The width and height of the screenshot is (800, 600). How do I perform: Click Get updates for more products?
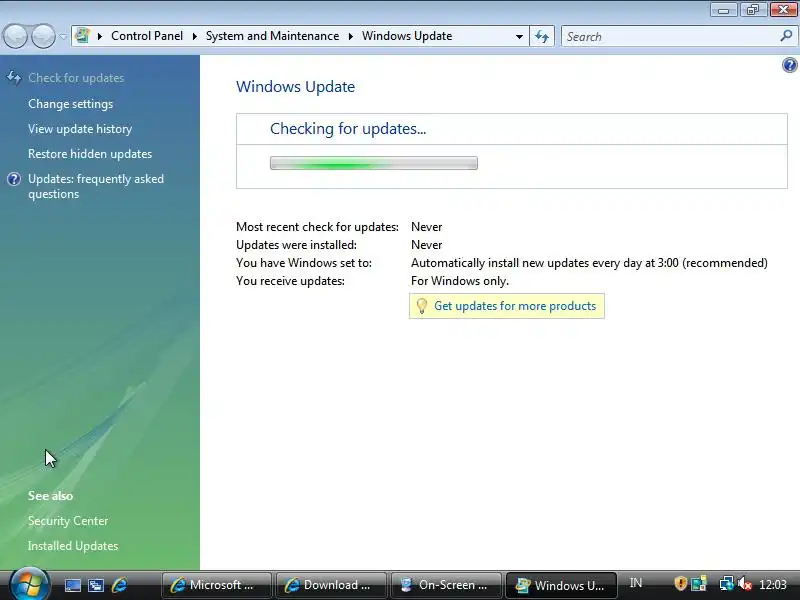point(515,306)
